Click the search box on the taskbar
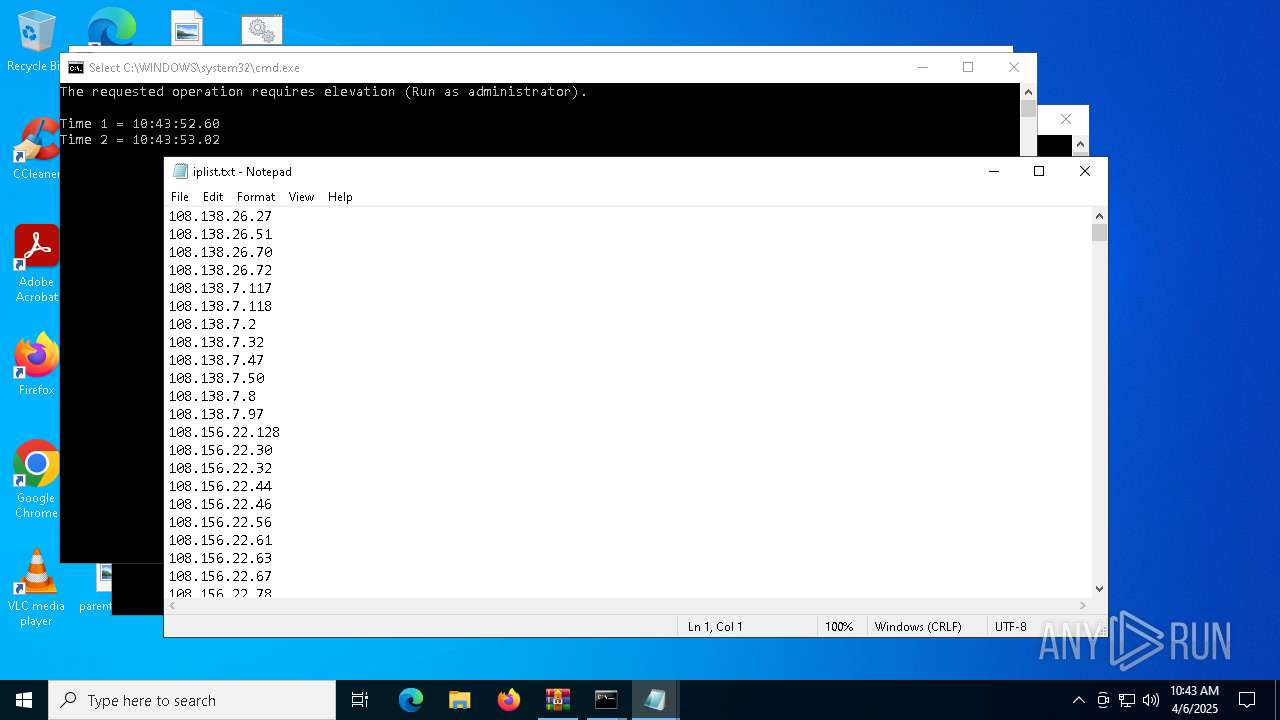Viewport: 1280px width, 720px height. 192,700
